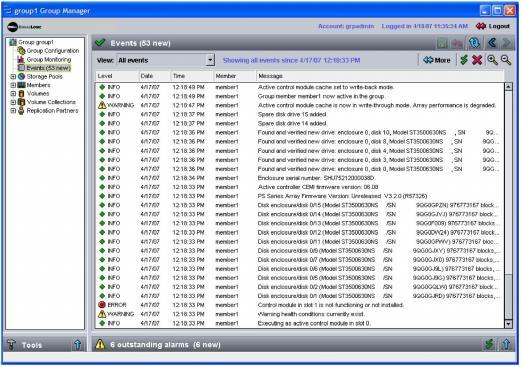Expand the Members tree node
The width and height of the screenshot is (521, 367).
tap(13, 85)
